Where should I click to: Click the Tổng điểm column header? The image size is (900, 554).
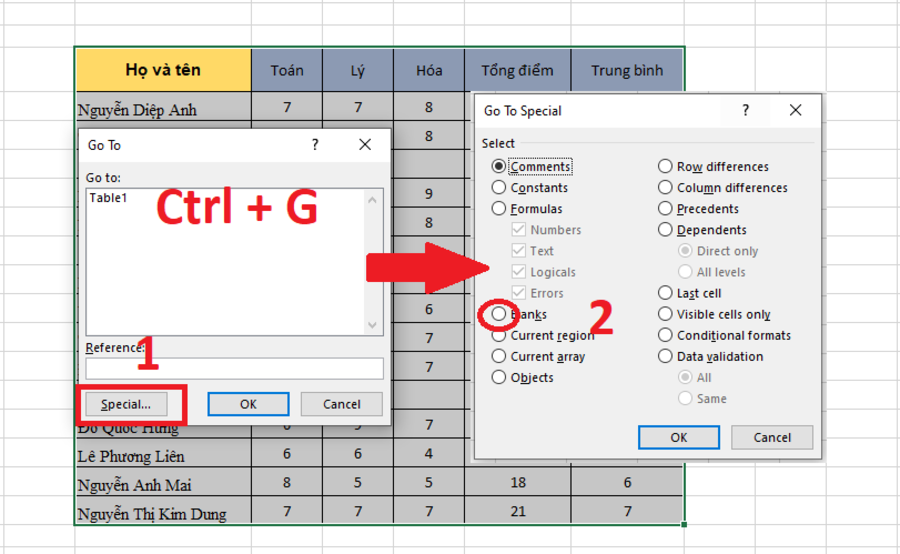point(518,70)
